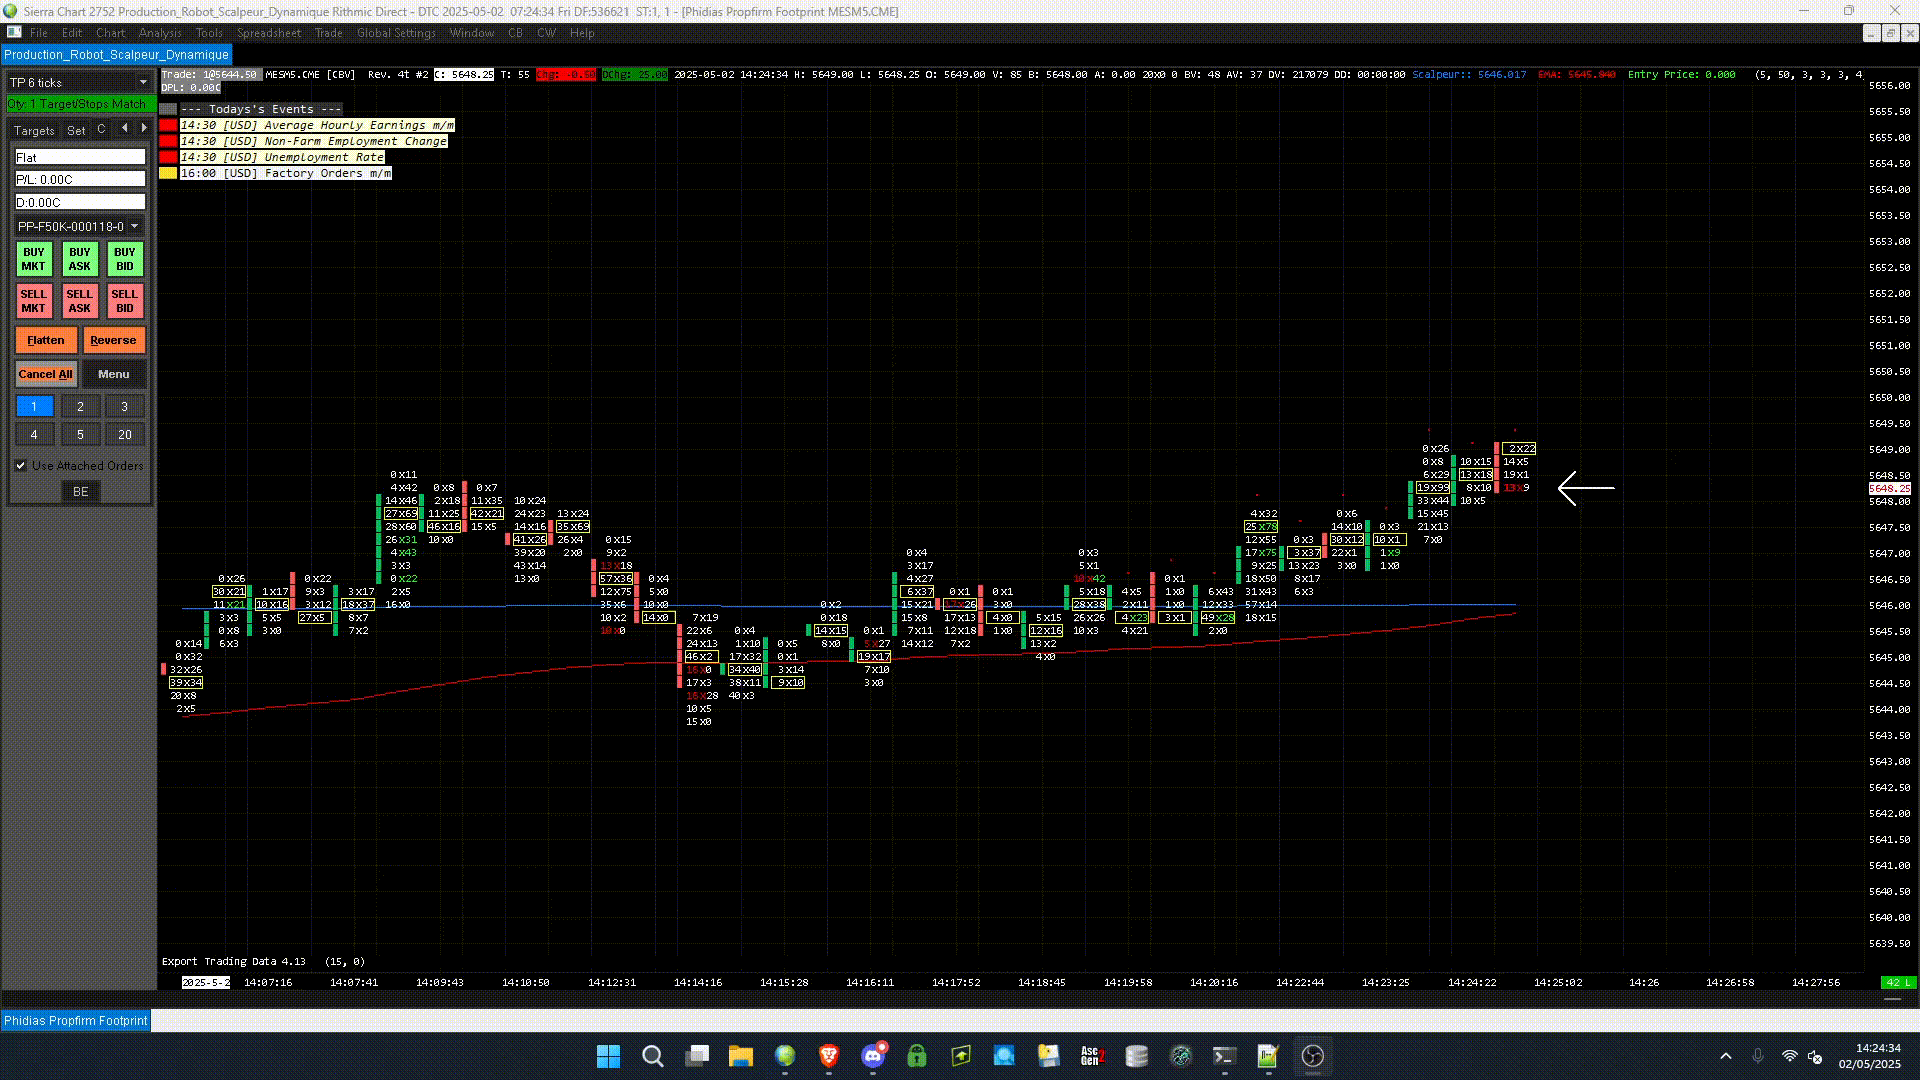Open the globe browser icon in taskbar
This screenshot has width=1920, height=1080.
point(785,1056)
